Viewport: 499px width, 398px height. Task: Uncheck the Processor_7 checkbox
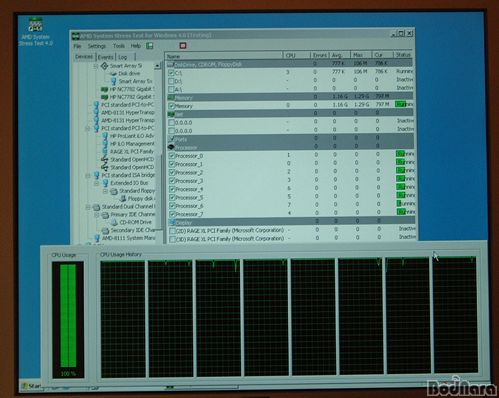pyautogui.click(x=172, y=214)
